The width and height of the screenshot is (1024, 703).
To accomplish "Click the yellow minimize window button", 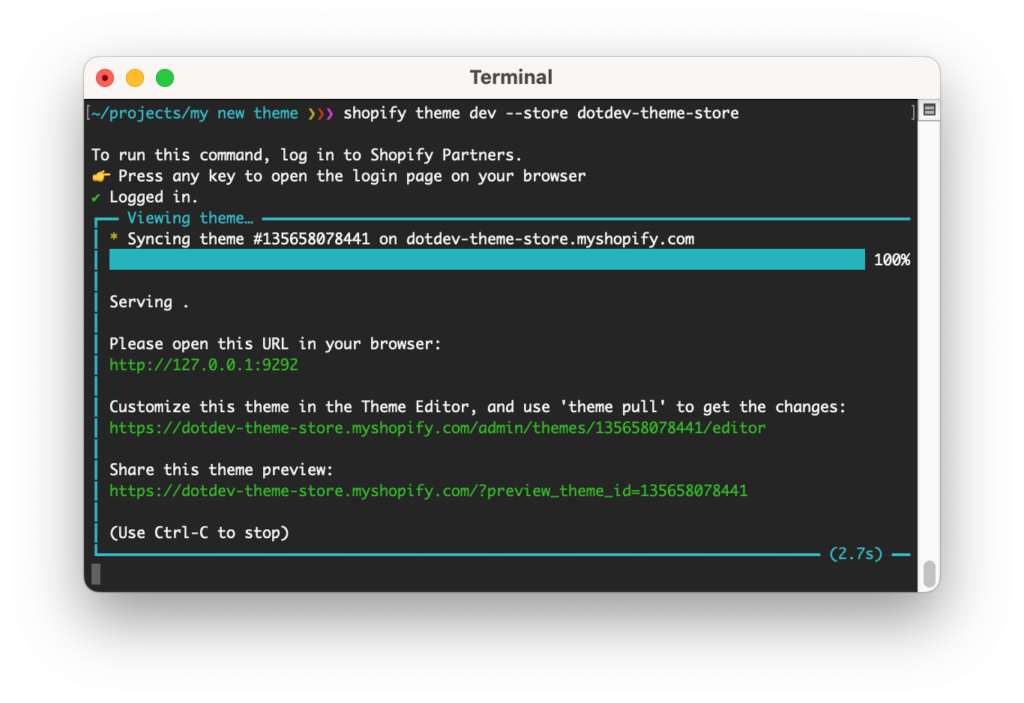I will [135, 78].
